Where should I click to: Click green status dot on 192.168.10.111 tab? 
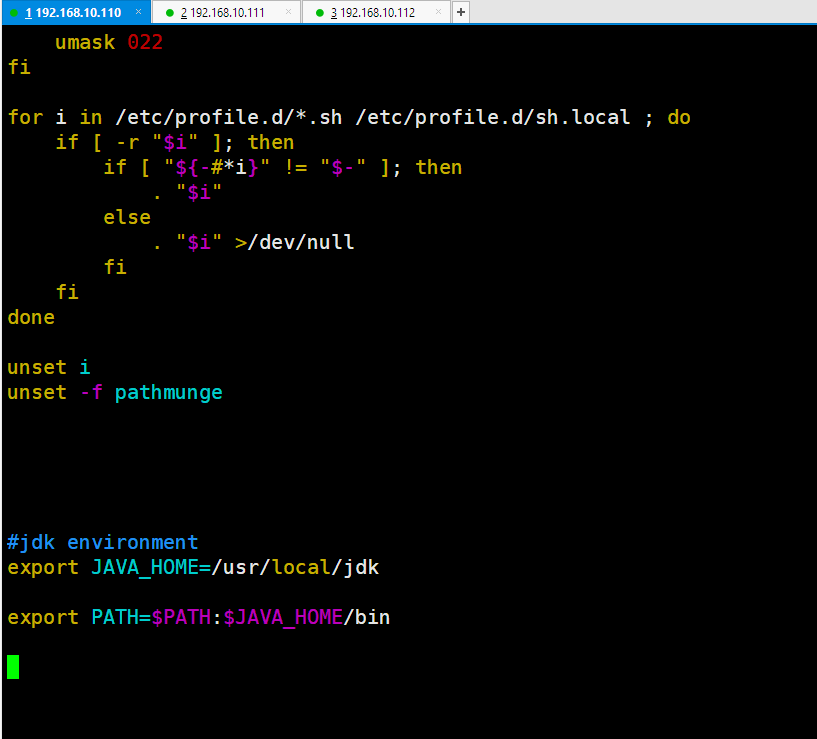point(169,13)
